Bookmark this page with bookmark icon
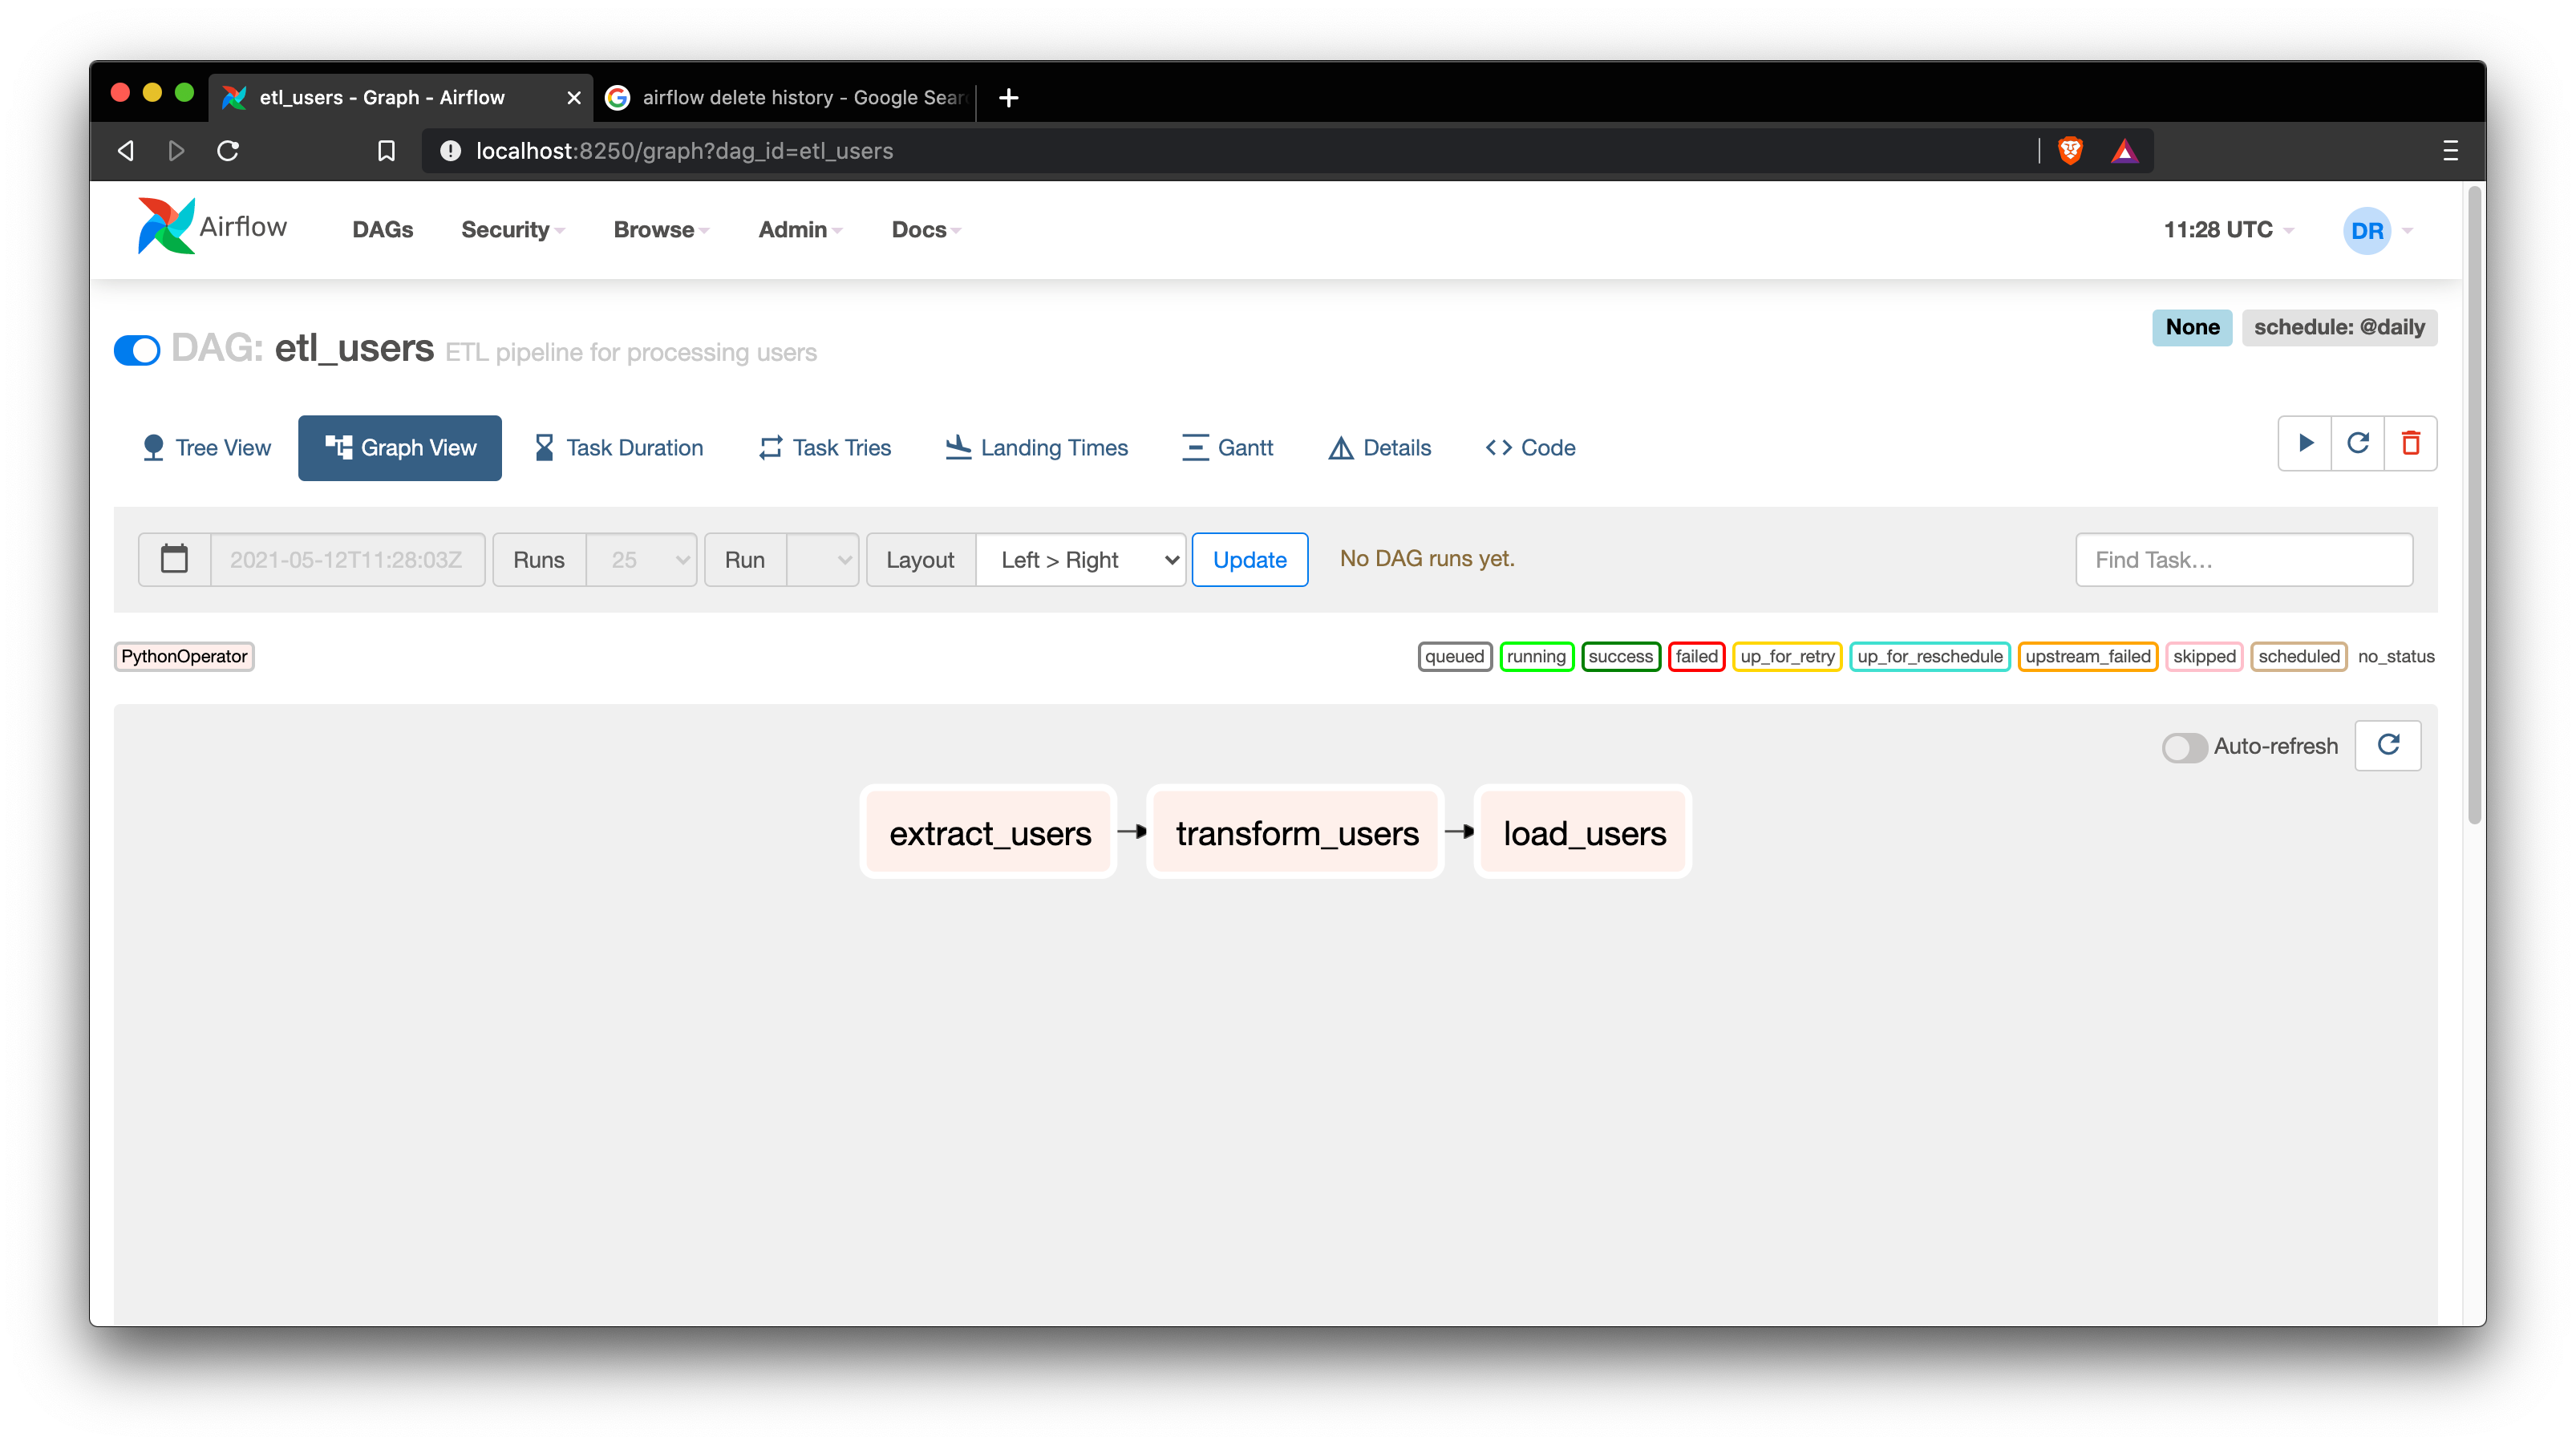The height and width of the screenshot is (1445, 2576). (386, 151)
